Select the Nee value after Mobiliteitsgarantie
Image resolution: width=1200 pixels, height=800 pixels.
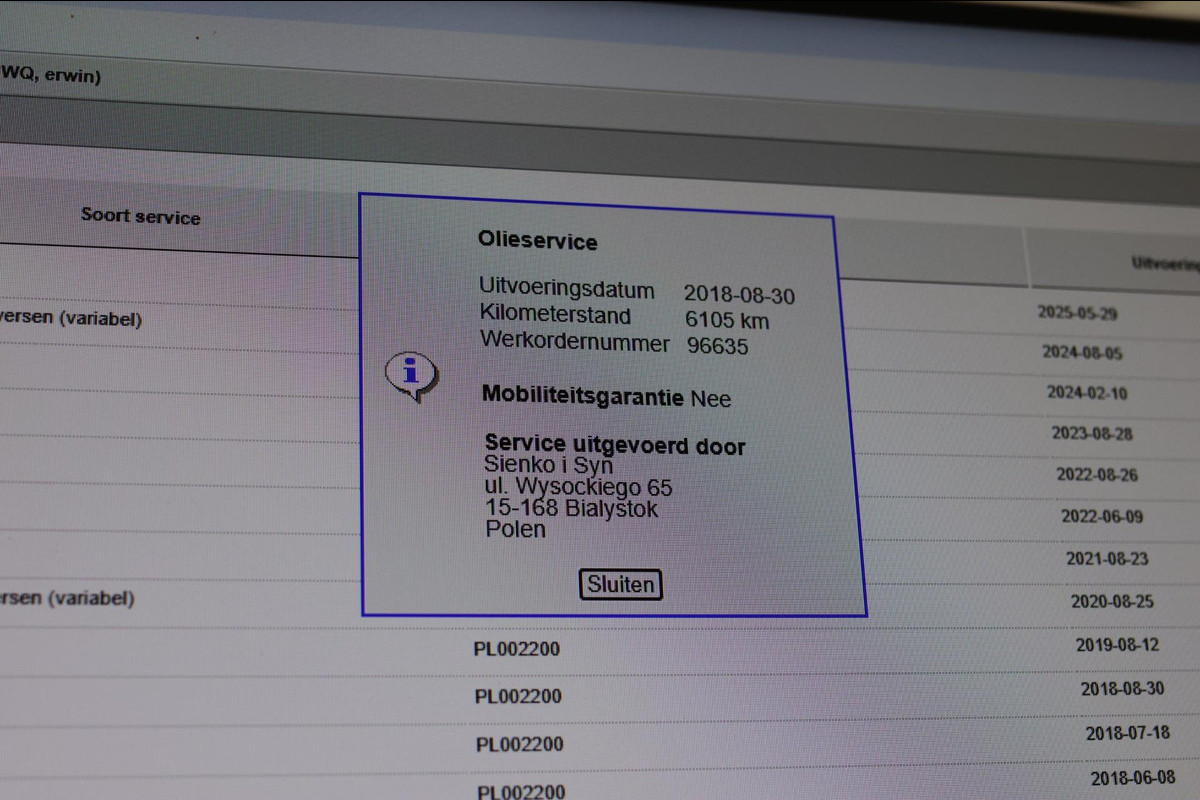(x=711, y=399)
